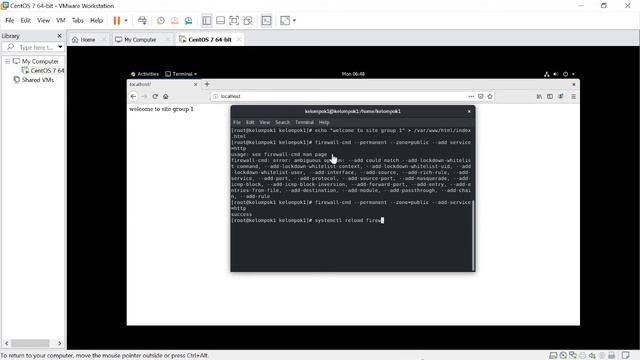Select My Computer in the library tree
640x360 pixels.
[x=40, y=61]
